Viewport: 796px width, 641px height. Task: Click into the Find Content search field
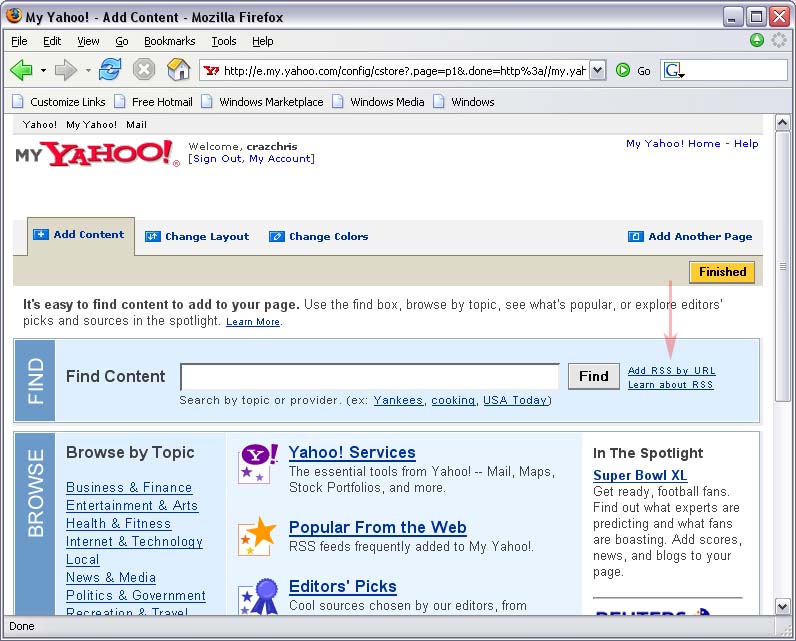(369, 376)
